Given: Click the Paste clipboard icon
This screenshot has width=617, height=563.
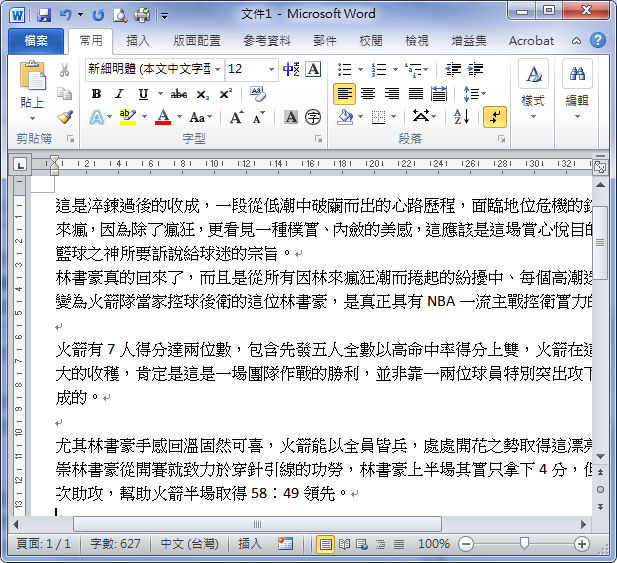Looking at the screenshot, I should pyautogui.click(x=32, y=75).
